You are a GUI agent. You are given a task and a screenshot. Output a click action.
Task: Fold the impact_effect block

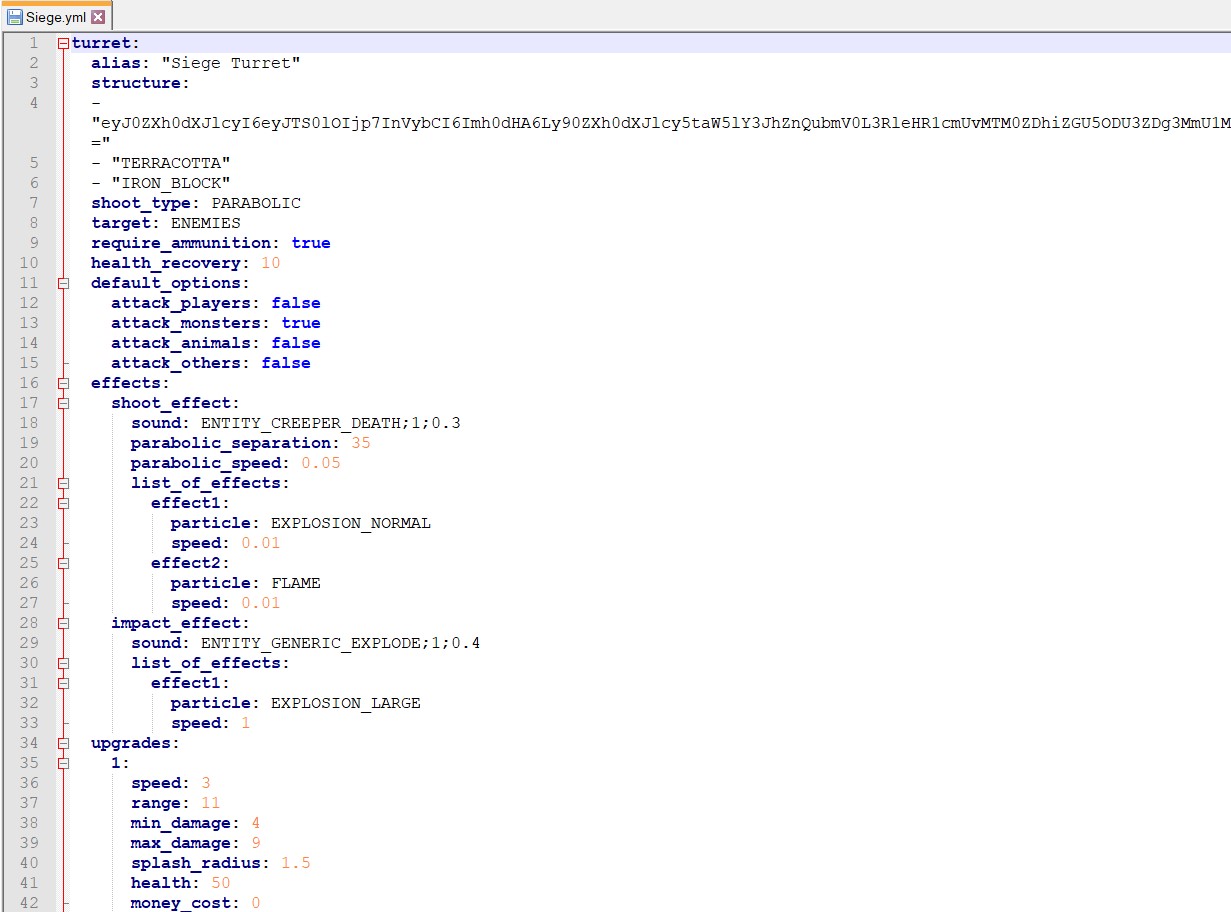[63, 623]
